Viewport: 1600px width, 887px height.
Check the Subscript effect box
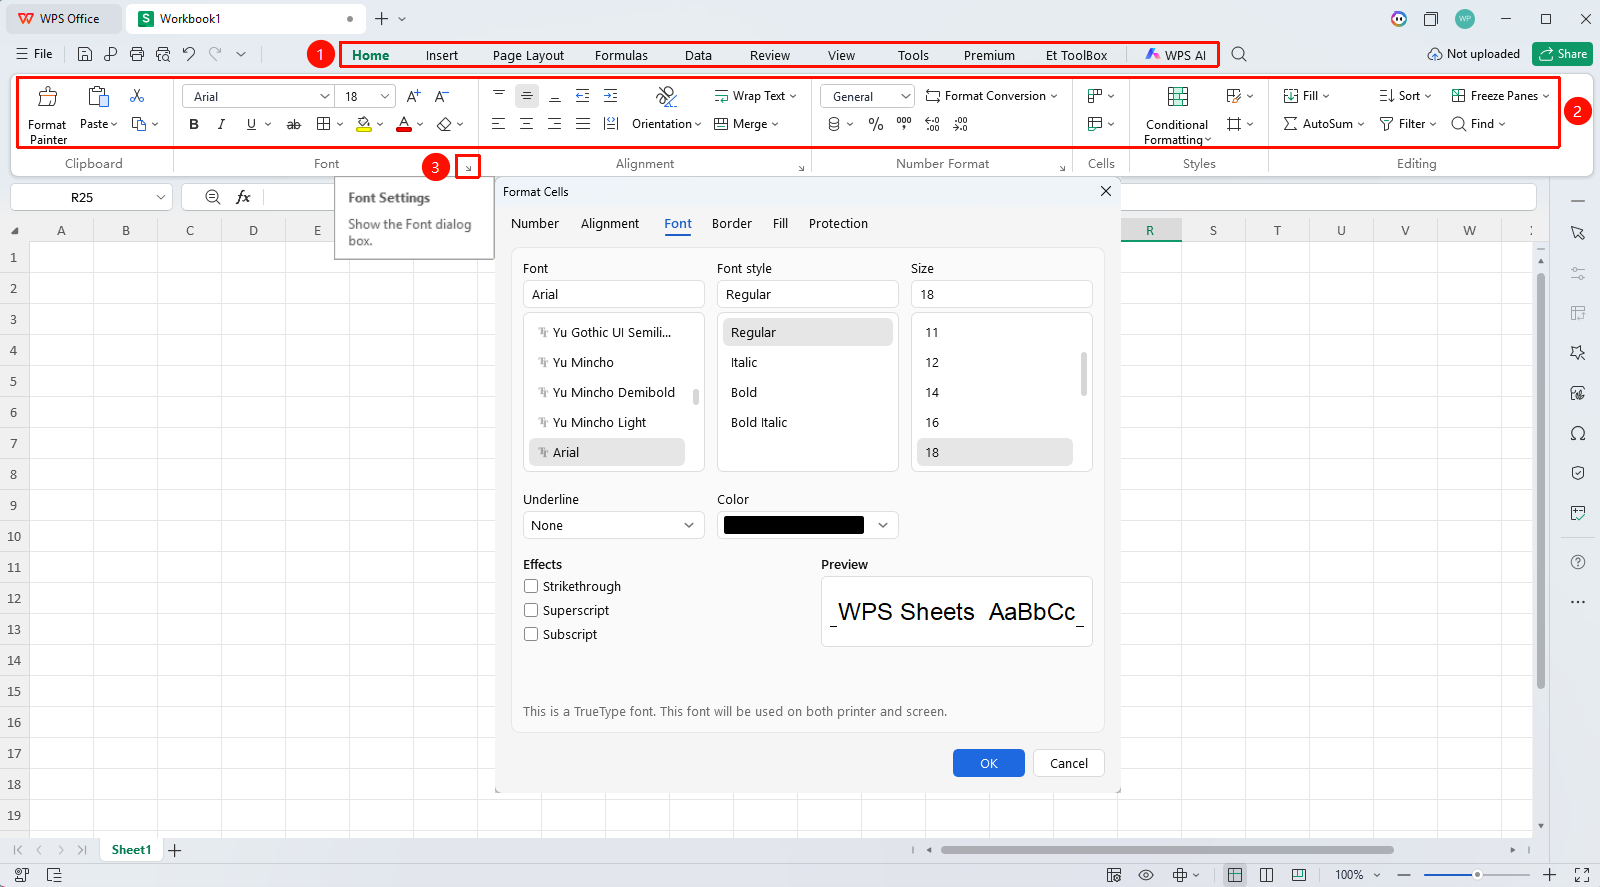[x=531, y=634]
